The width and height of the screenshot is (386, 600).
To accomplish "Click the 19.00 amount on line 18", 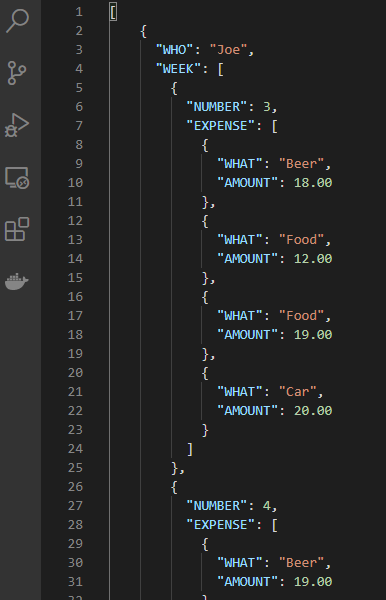I will click(313, 335).
